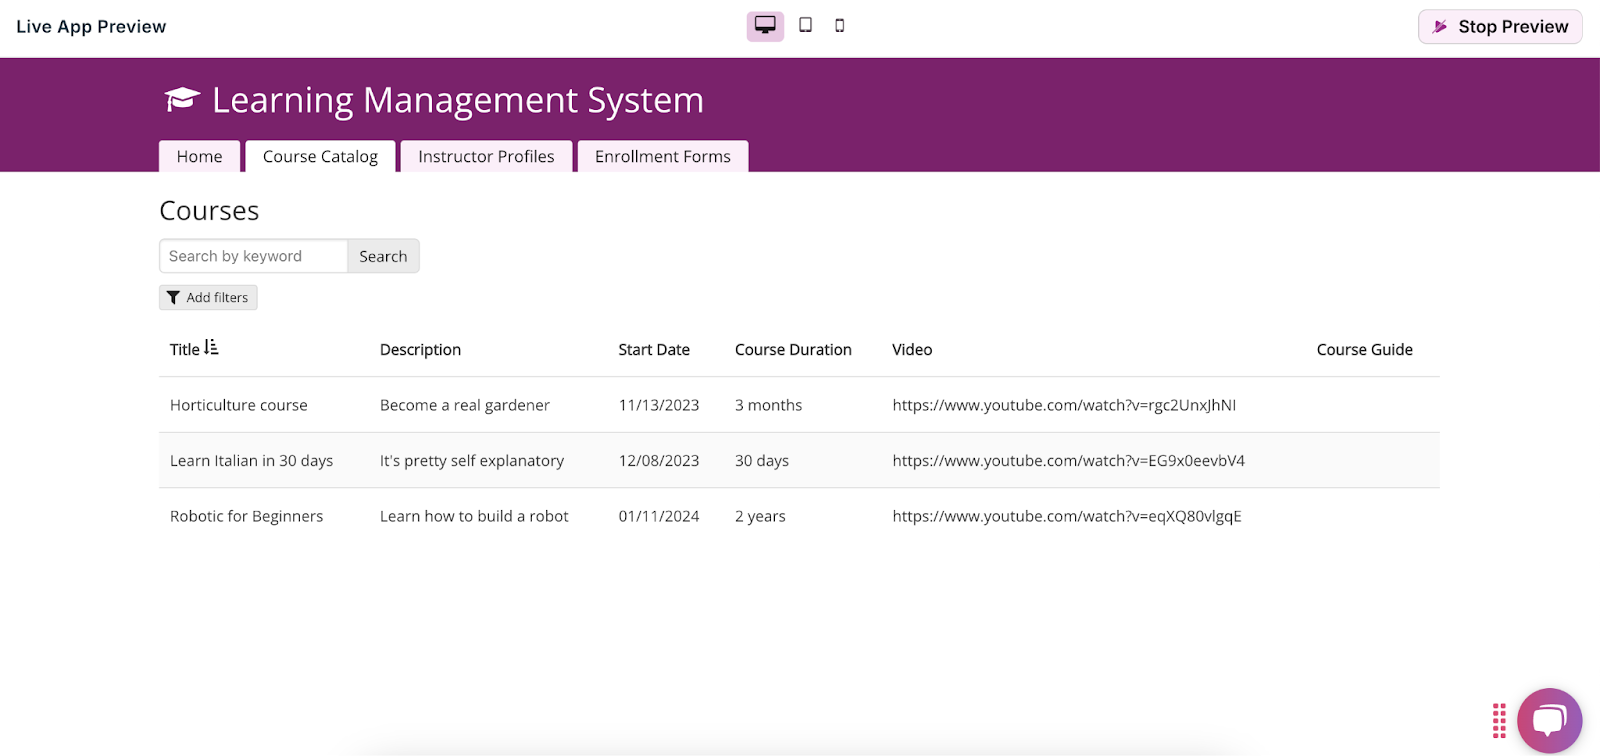The image size is (1600, 756).
Task: Click Stop Preview button
Action: point(1500,27)
